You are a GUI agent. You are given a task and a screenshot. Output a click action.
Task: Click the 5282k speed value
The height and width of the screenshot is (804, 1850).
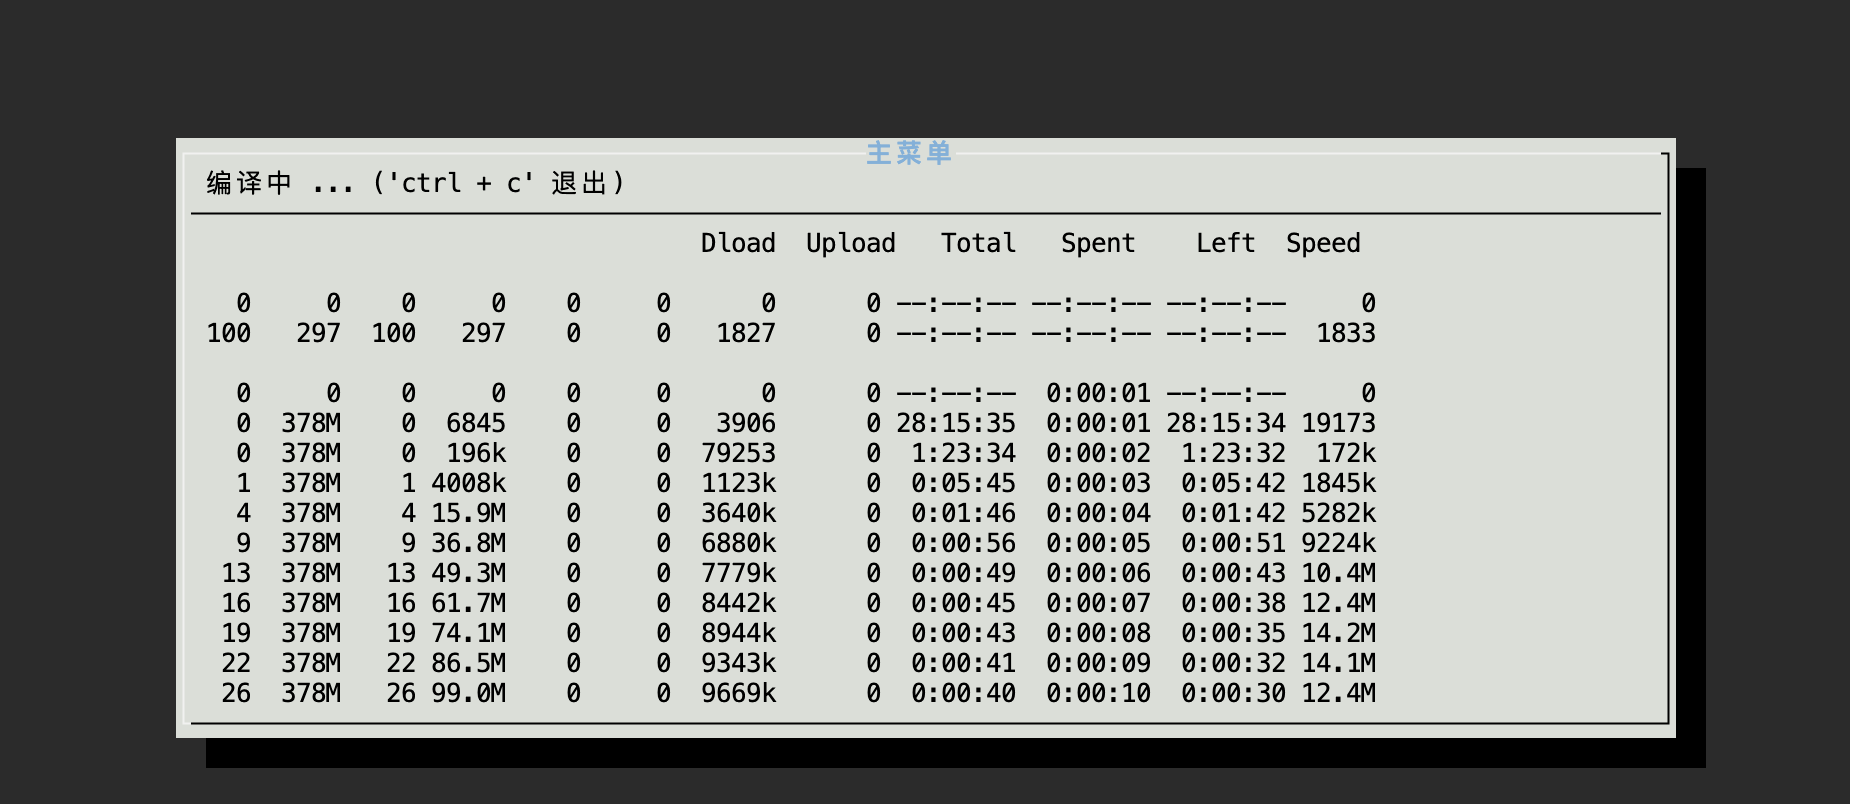tap(1338, 513)
